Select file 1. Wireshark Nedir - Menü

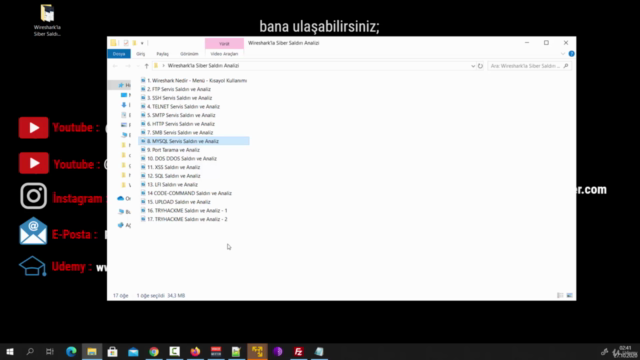click(x=194, y=81)
